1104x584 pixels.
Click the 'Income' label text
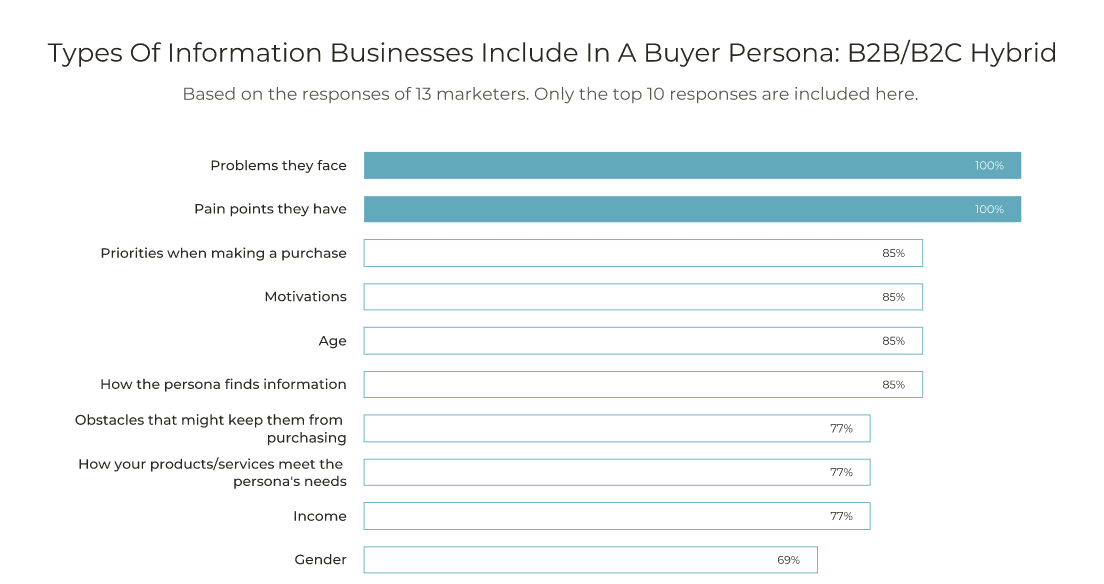(320, 516)
